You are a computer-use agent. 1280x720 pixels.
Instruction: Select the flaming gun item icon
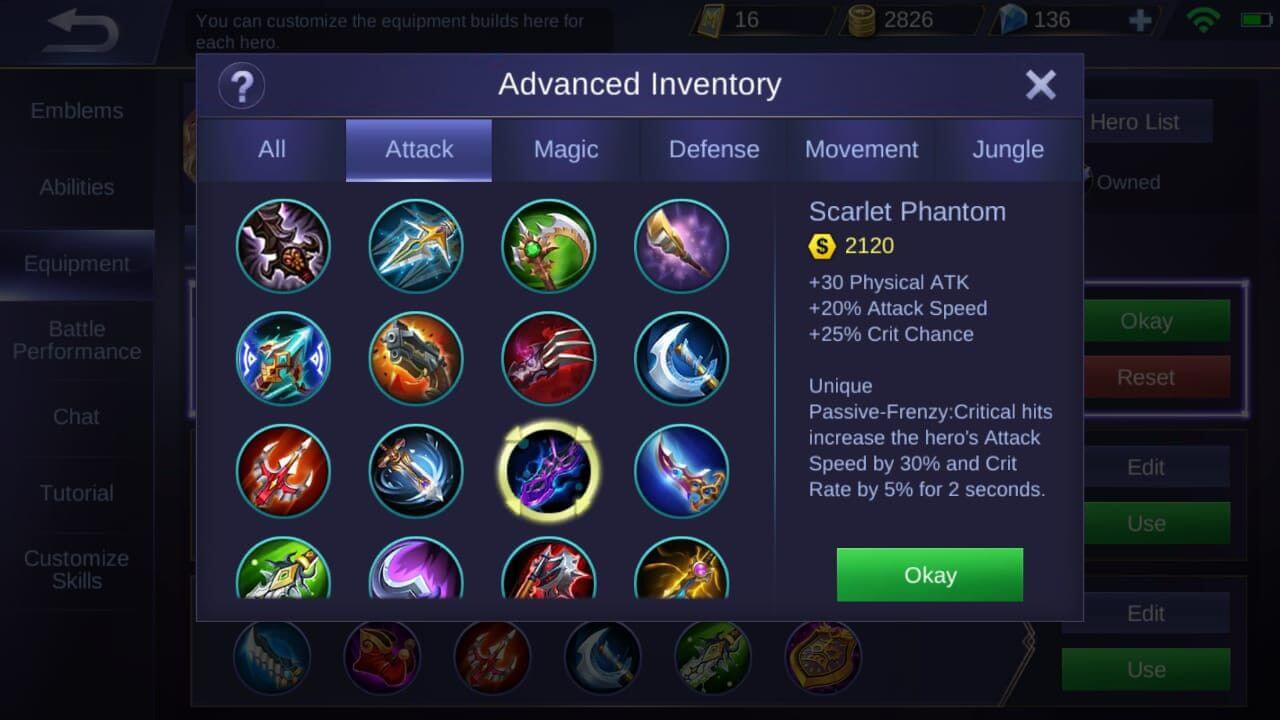pyautogui.click(x=416, y=358)
